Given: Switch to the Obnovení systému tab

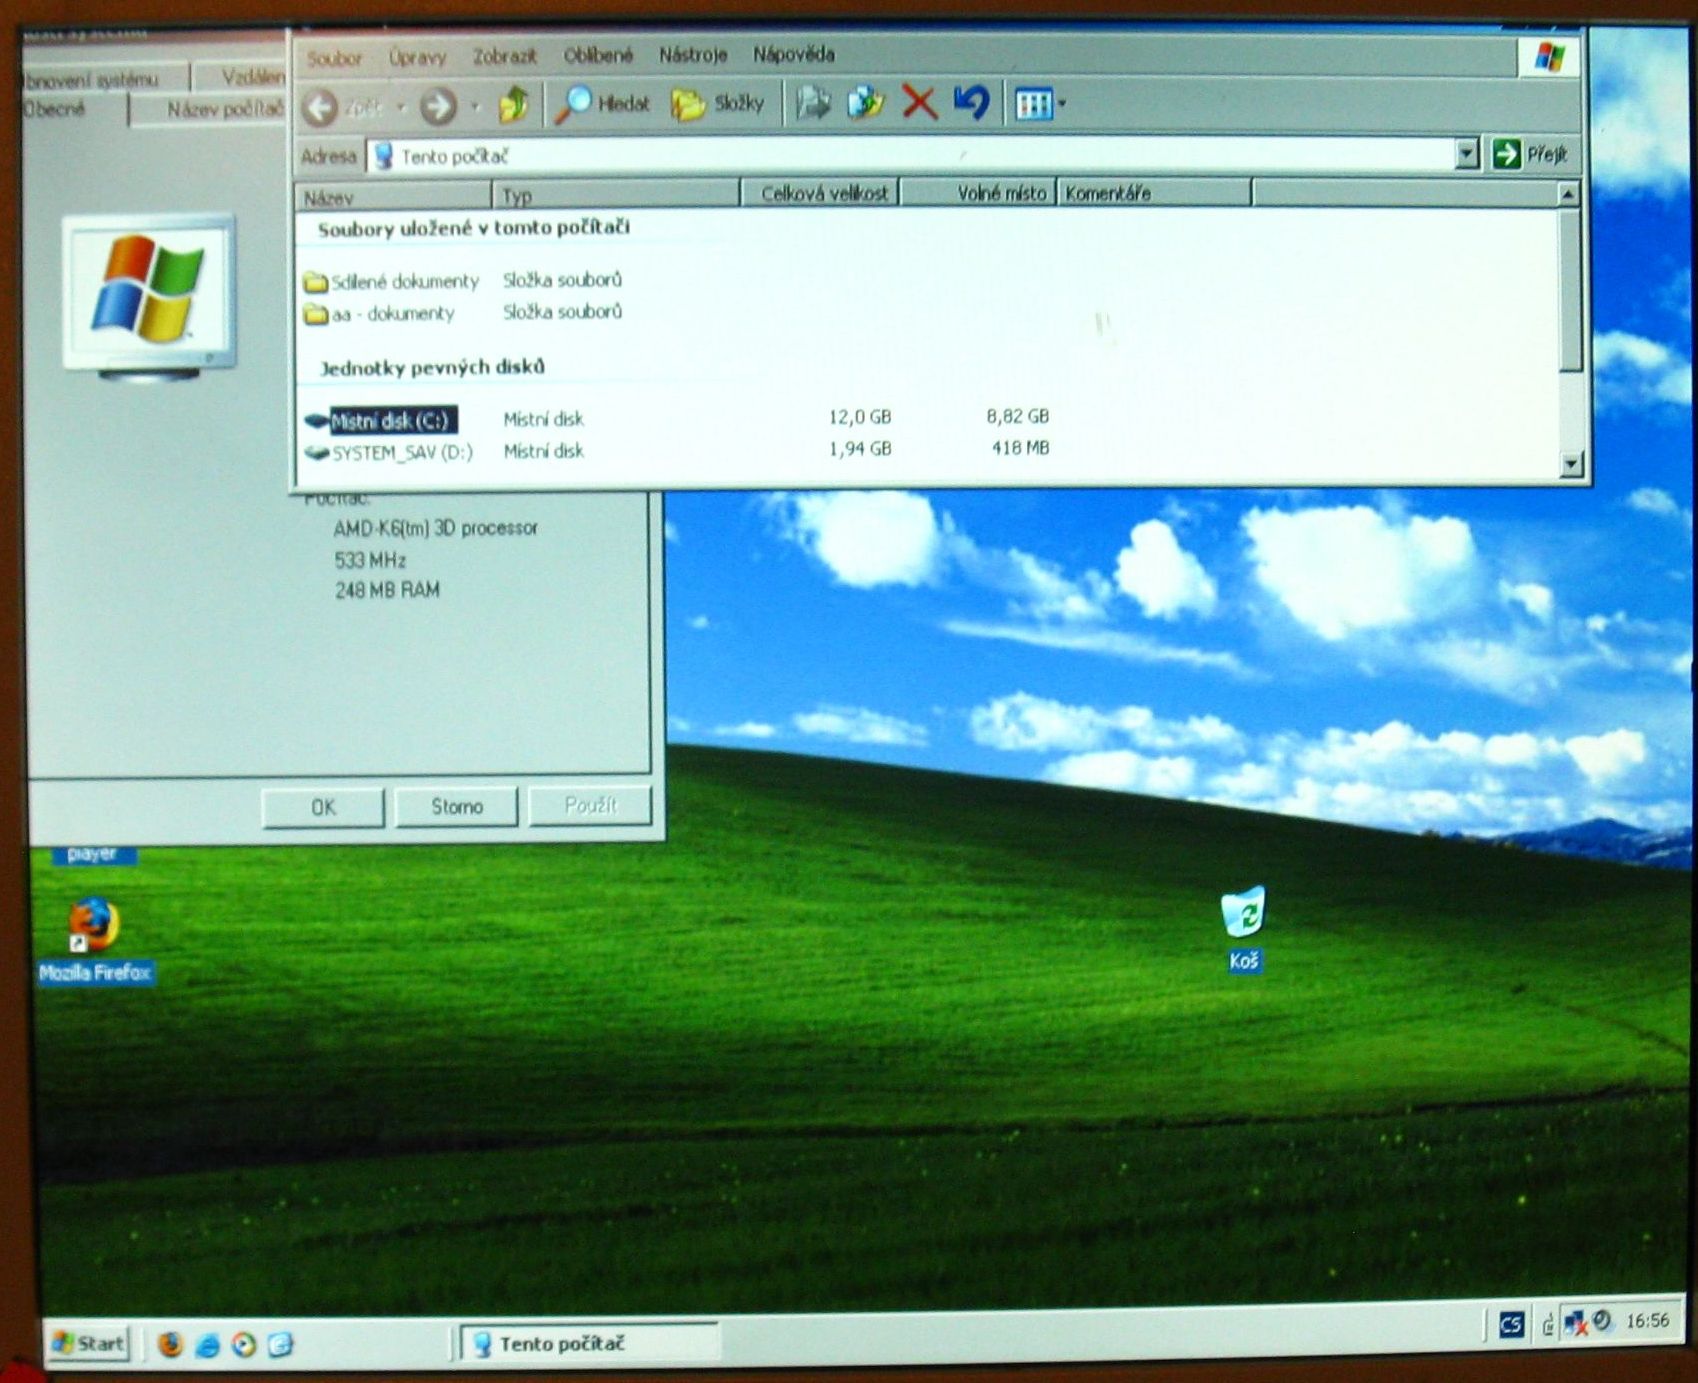Looking at the screenshot, I should 105,78.
